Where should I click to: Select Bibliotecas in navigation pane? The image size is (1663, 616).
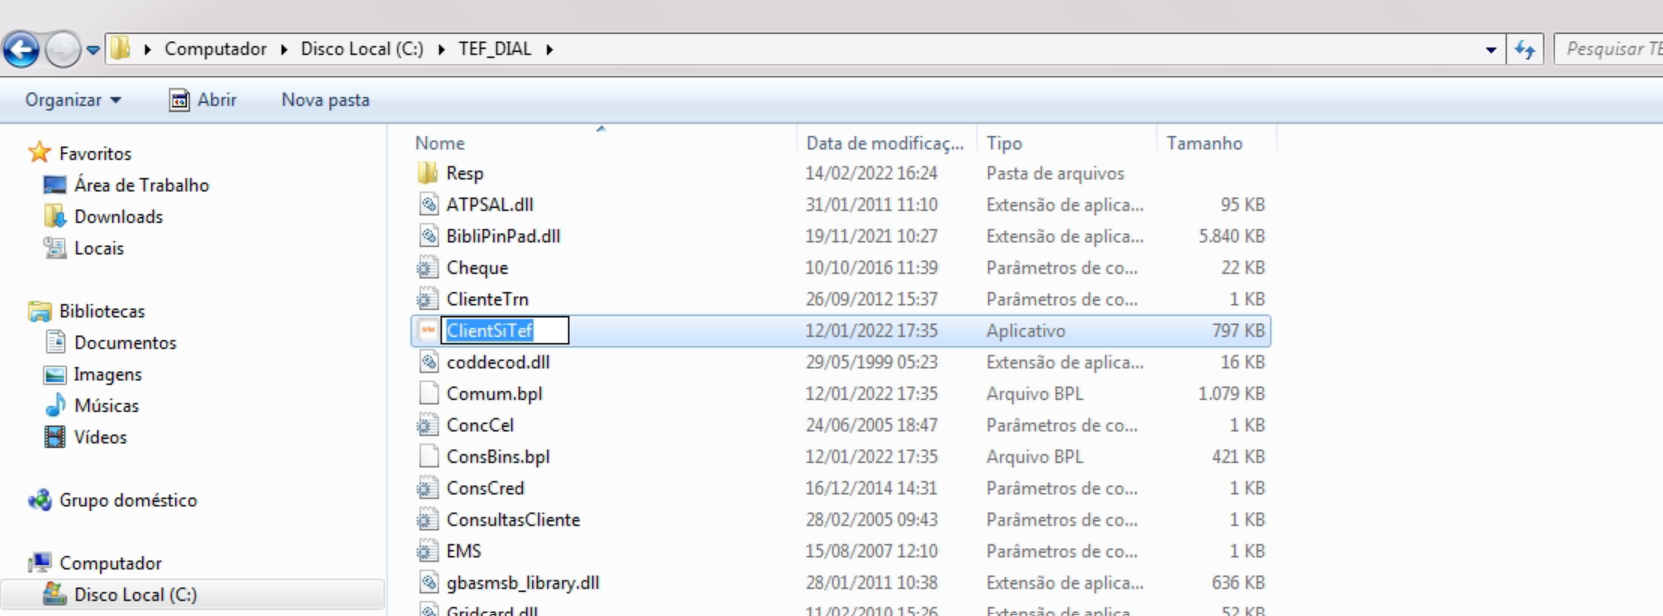[x=101, y=311]
